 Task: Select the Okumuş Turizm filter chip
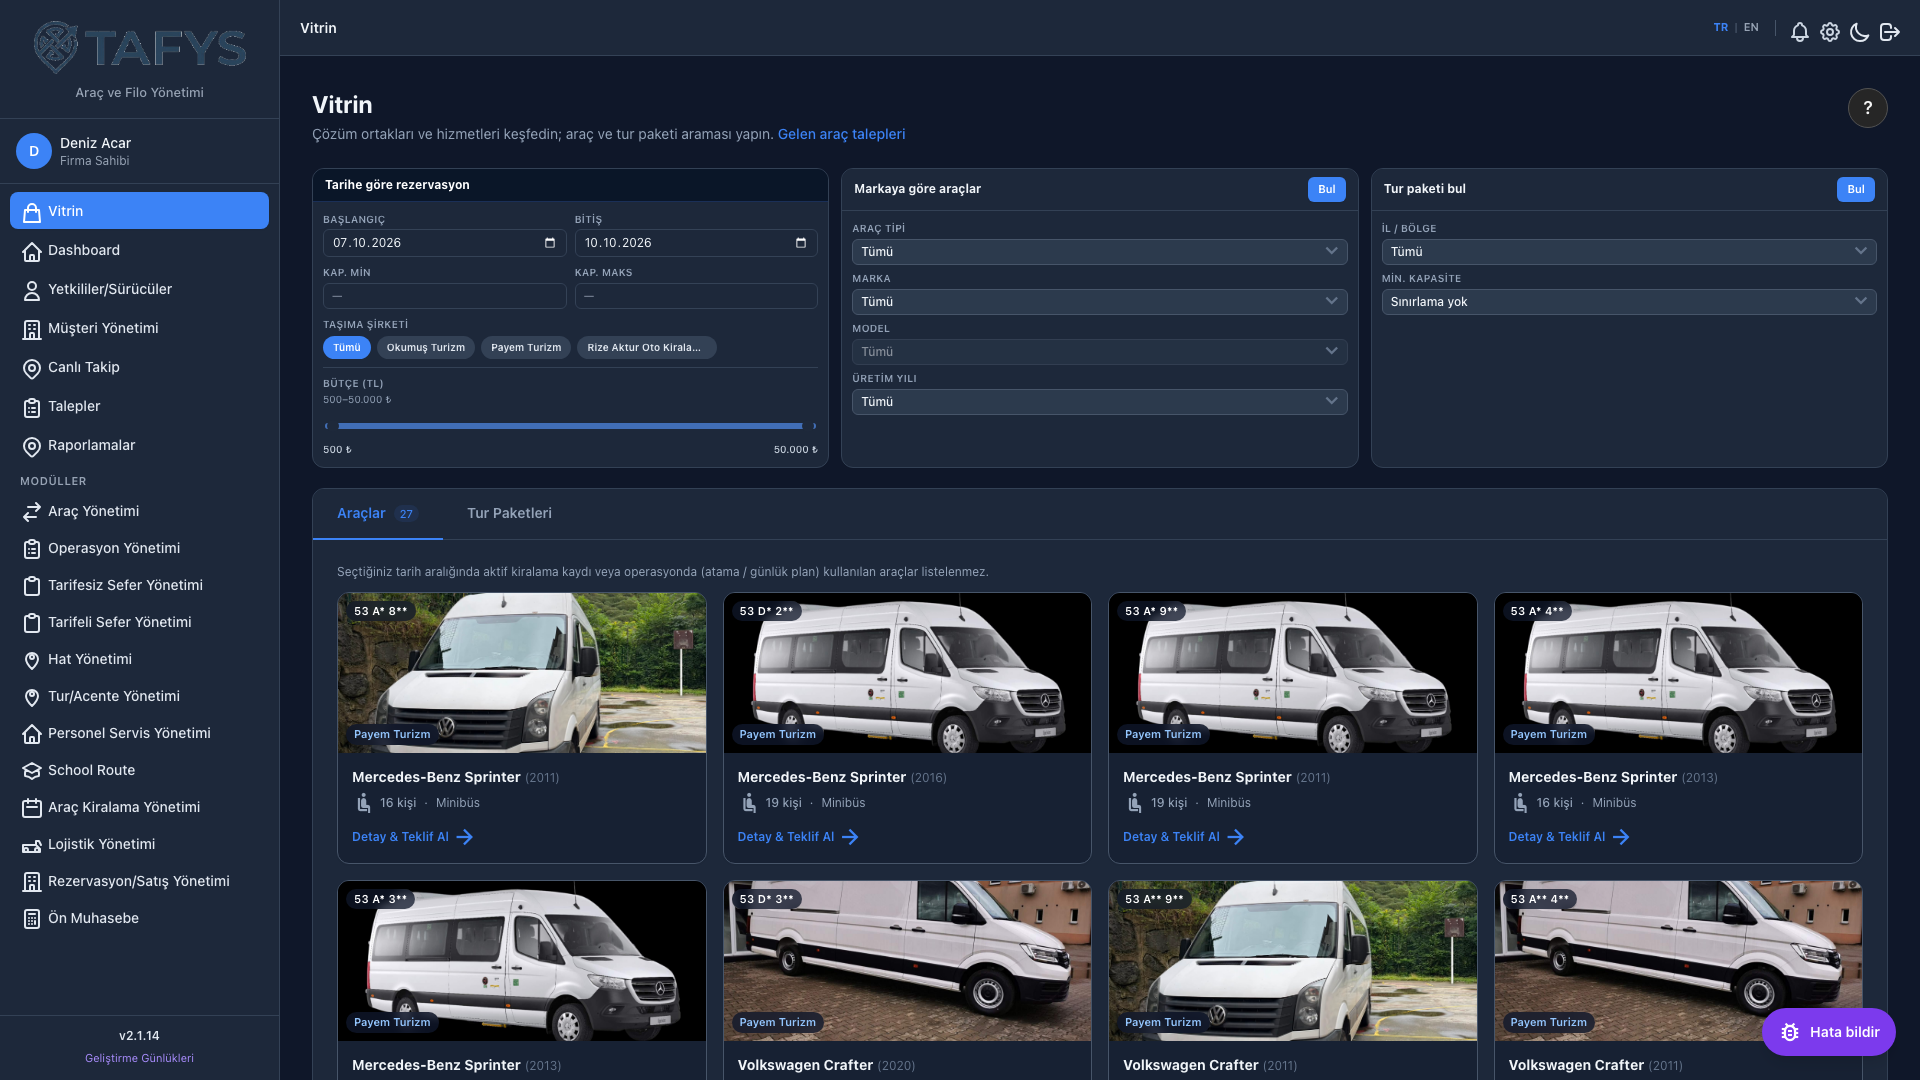point(426,348)
